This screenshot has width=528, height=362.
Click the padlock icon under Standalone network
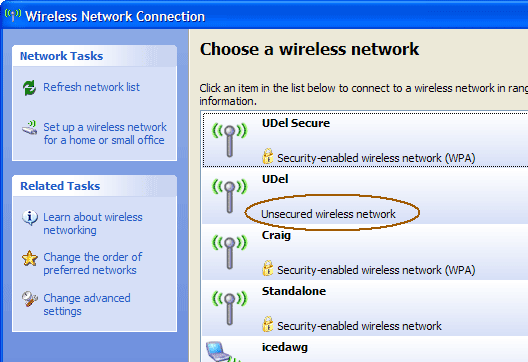point(268,324)
